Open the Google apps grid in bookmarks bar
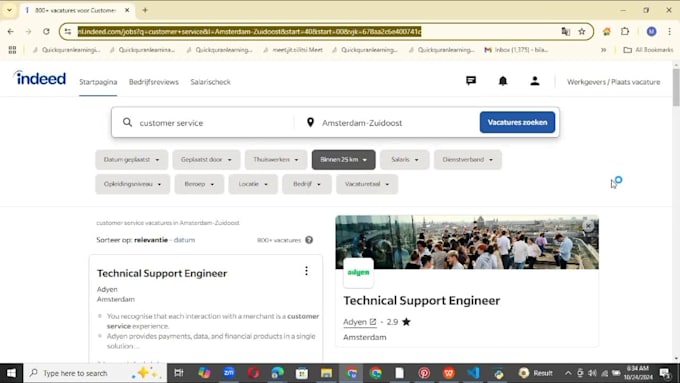Viewport: 680px width, 383px height. (12, 50)
